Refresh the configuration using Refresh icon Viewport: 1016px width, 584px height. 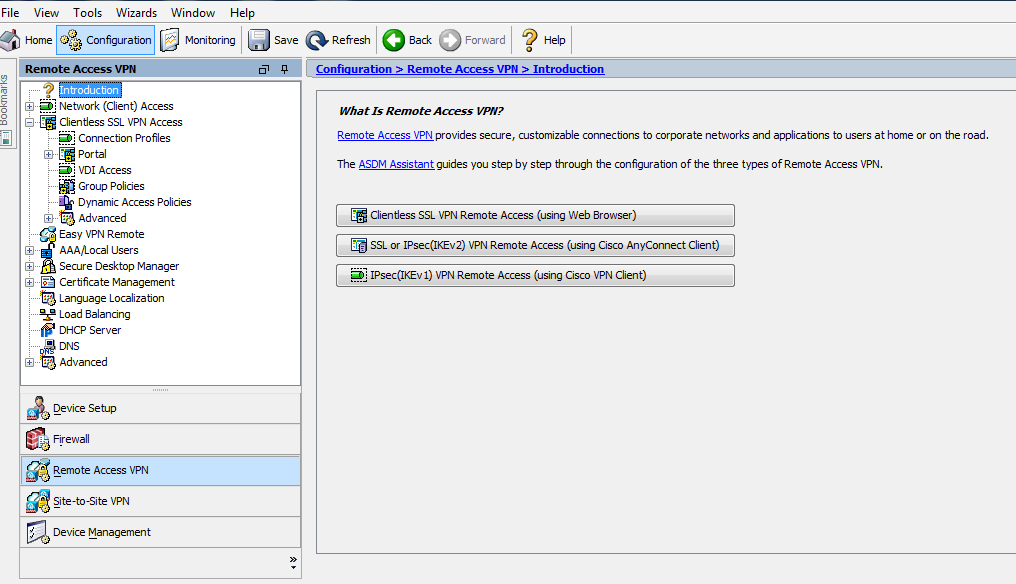coord(317,40)
